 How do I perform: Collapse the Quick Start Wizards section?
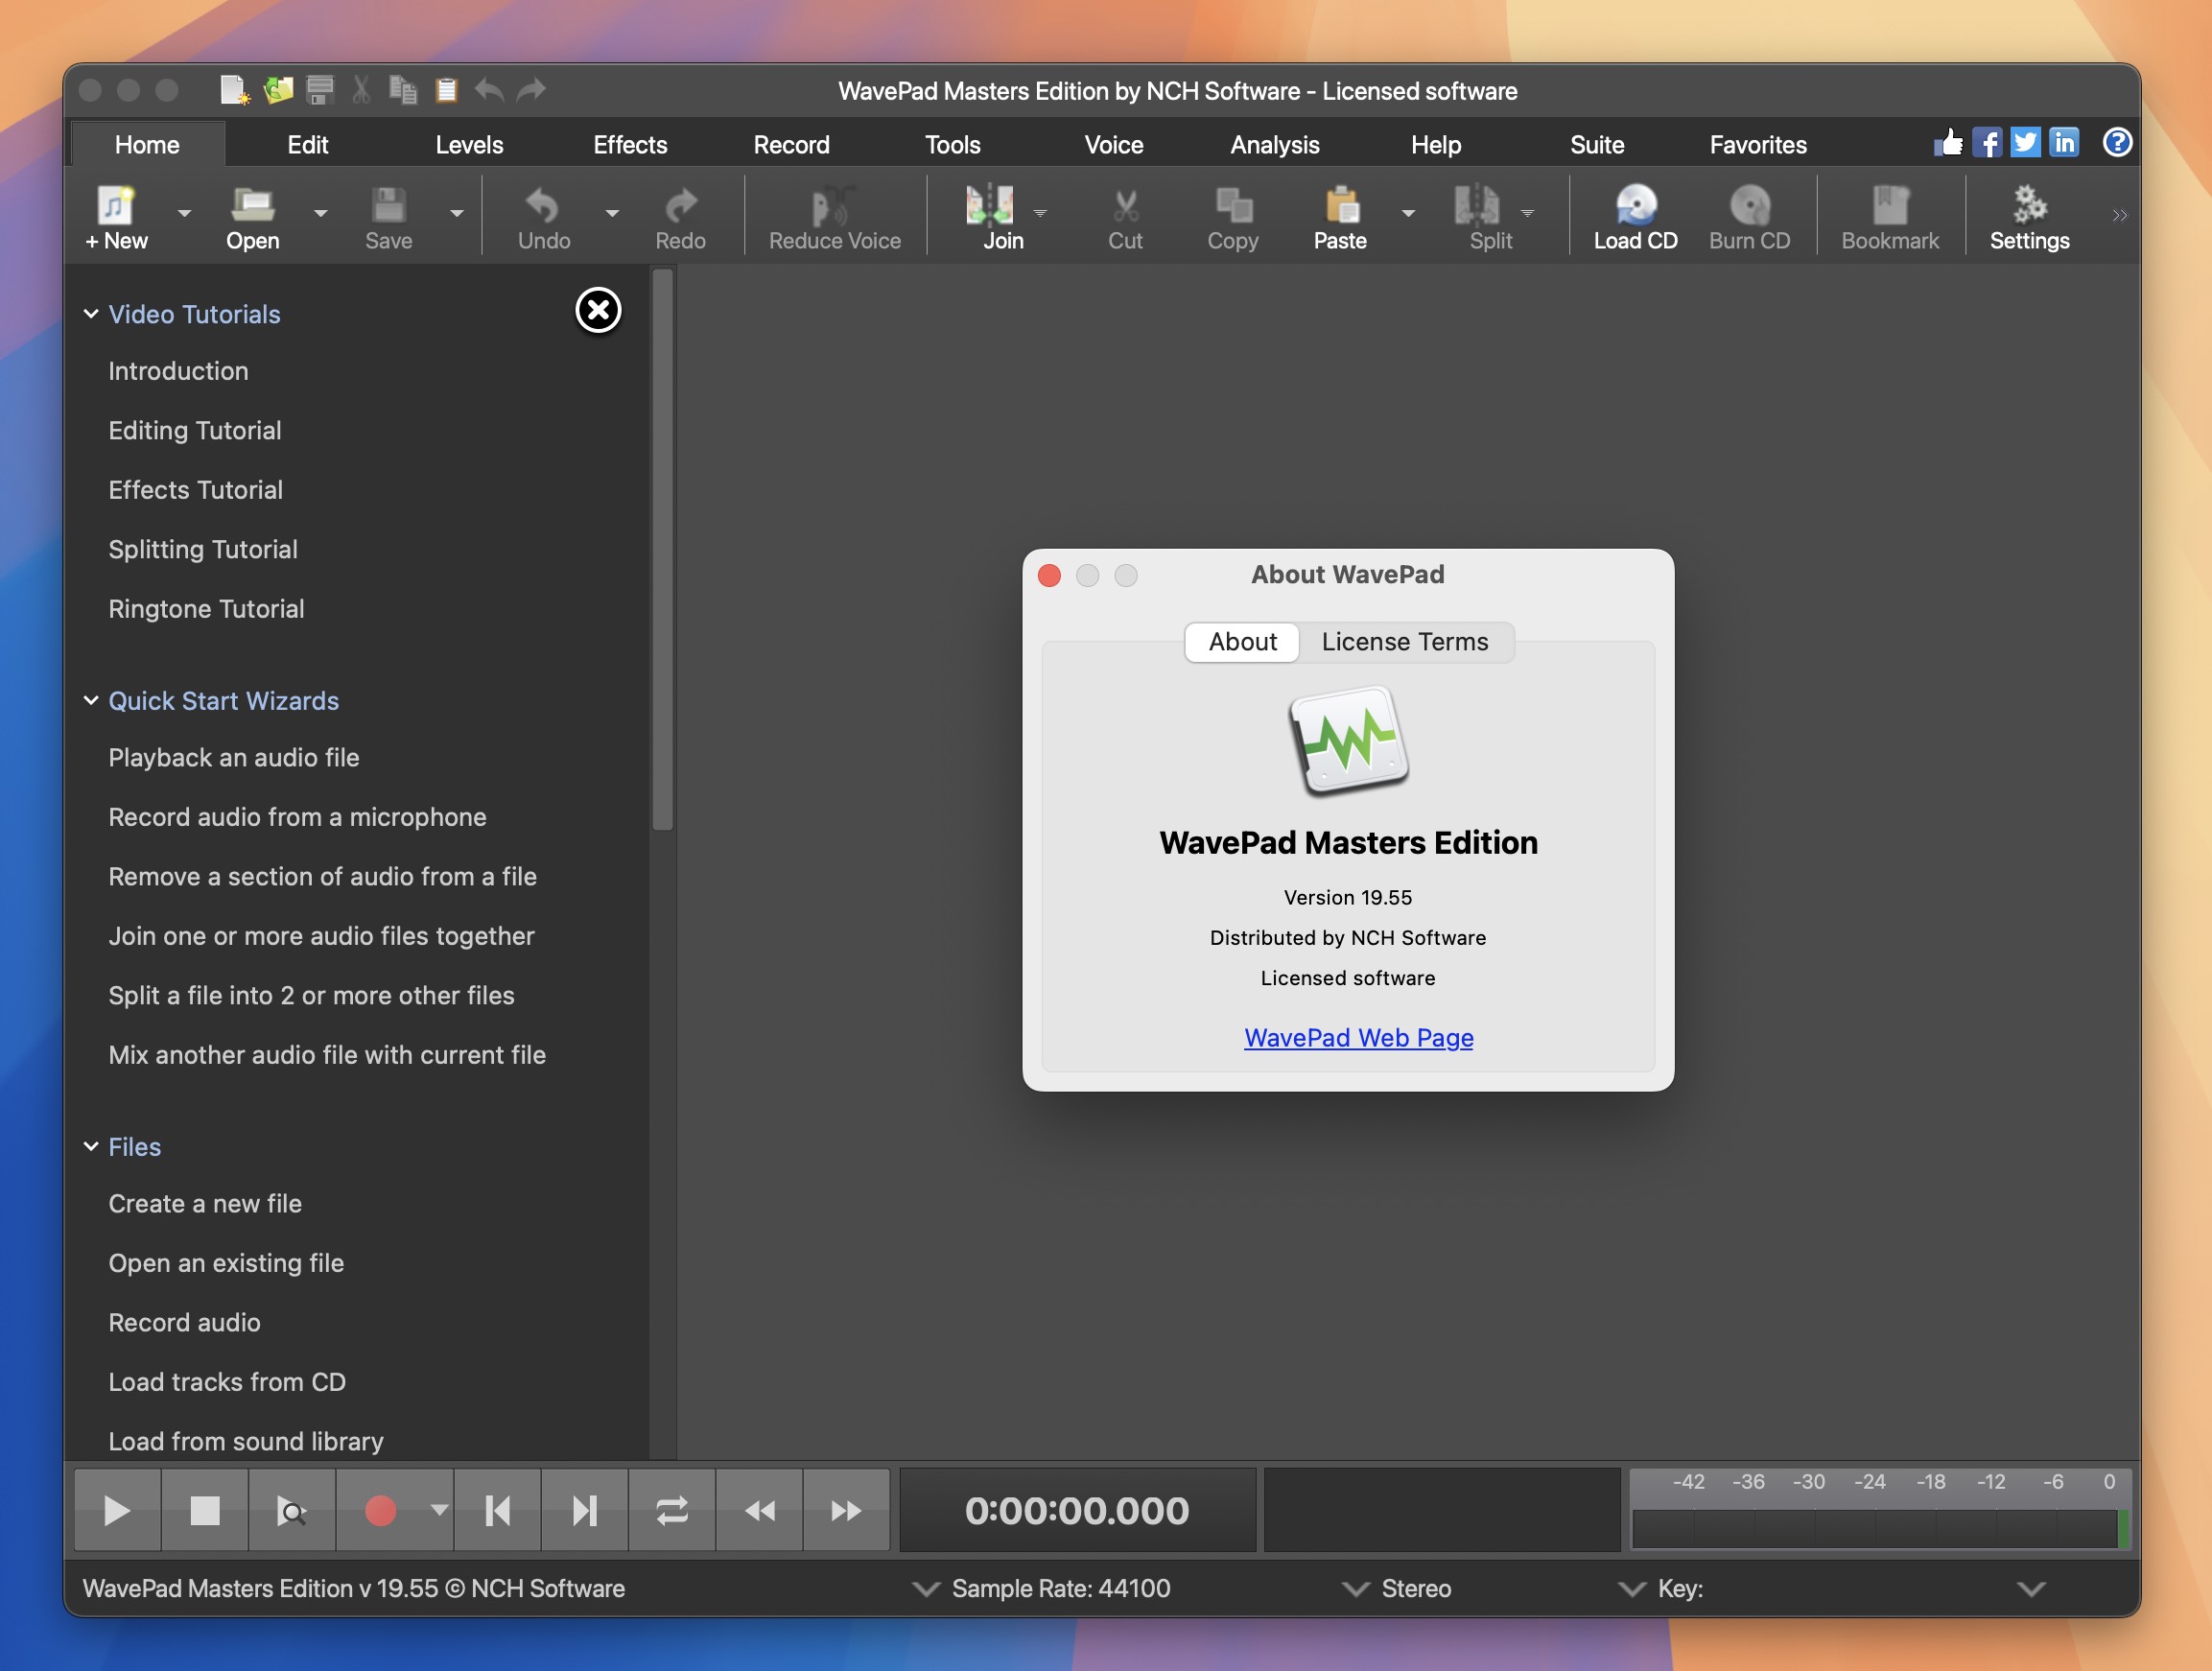coord(91,700)
